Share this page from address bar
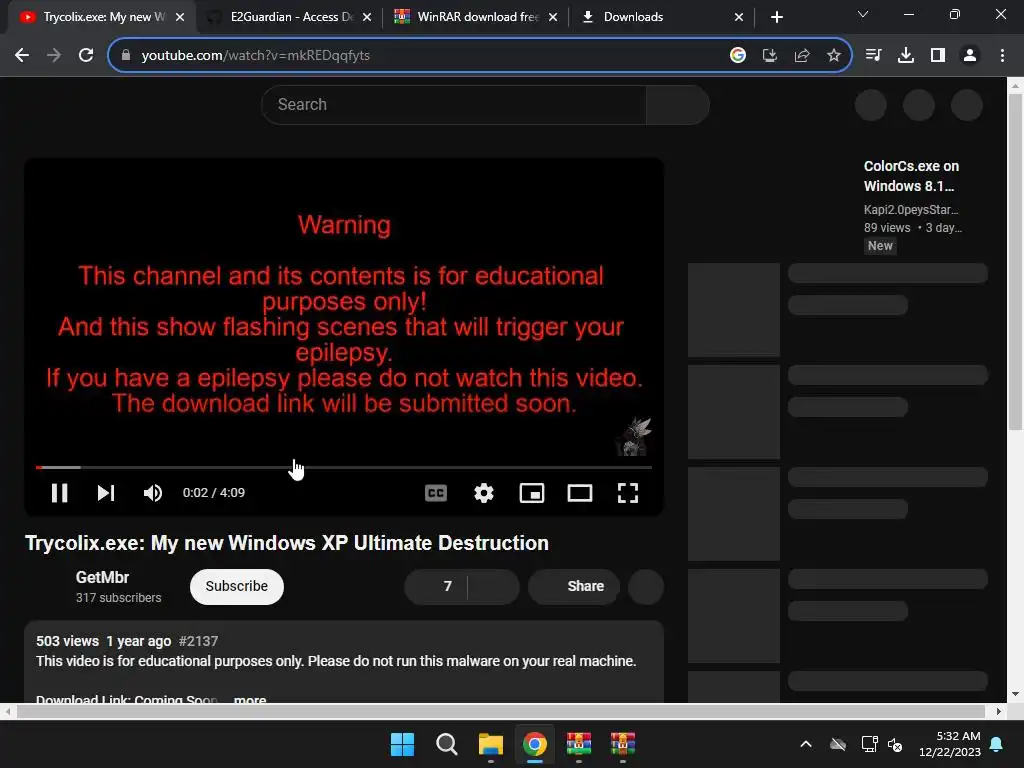The width and height of the screenshot is (1024, 768). click(801, 56)
